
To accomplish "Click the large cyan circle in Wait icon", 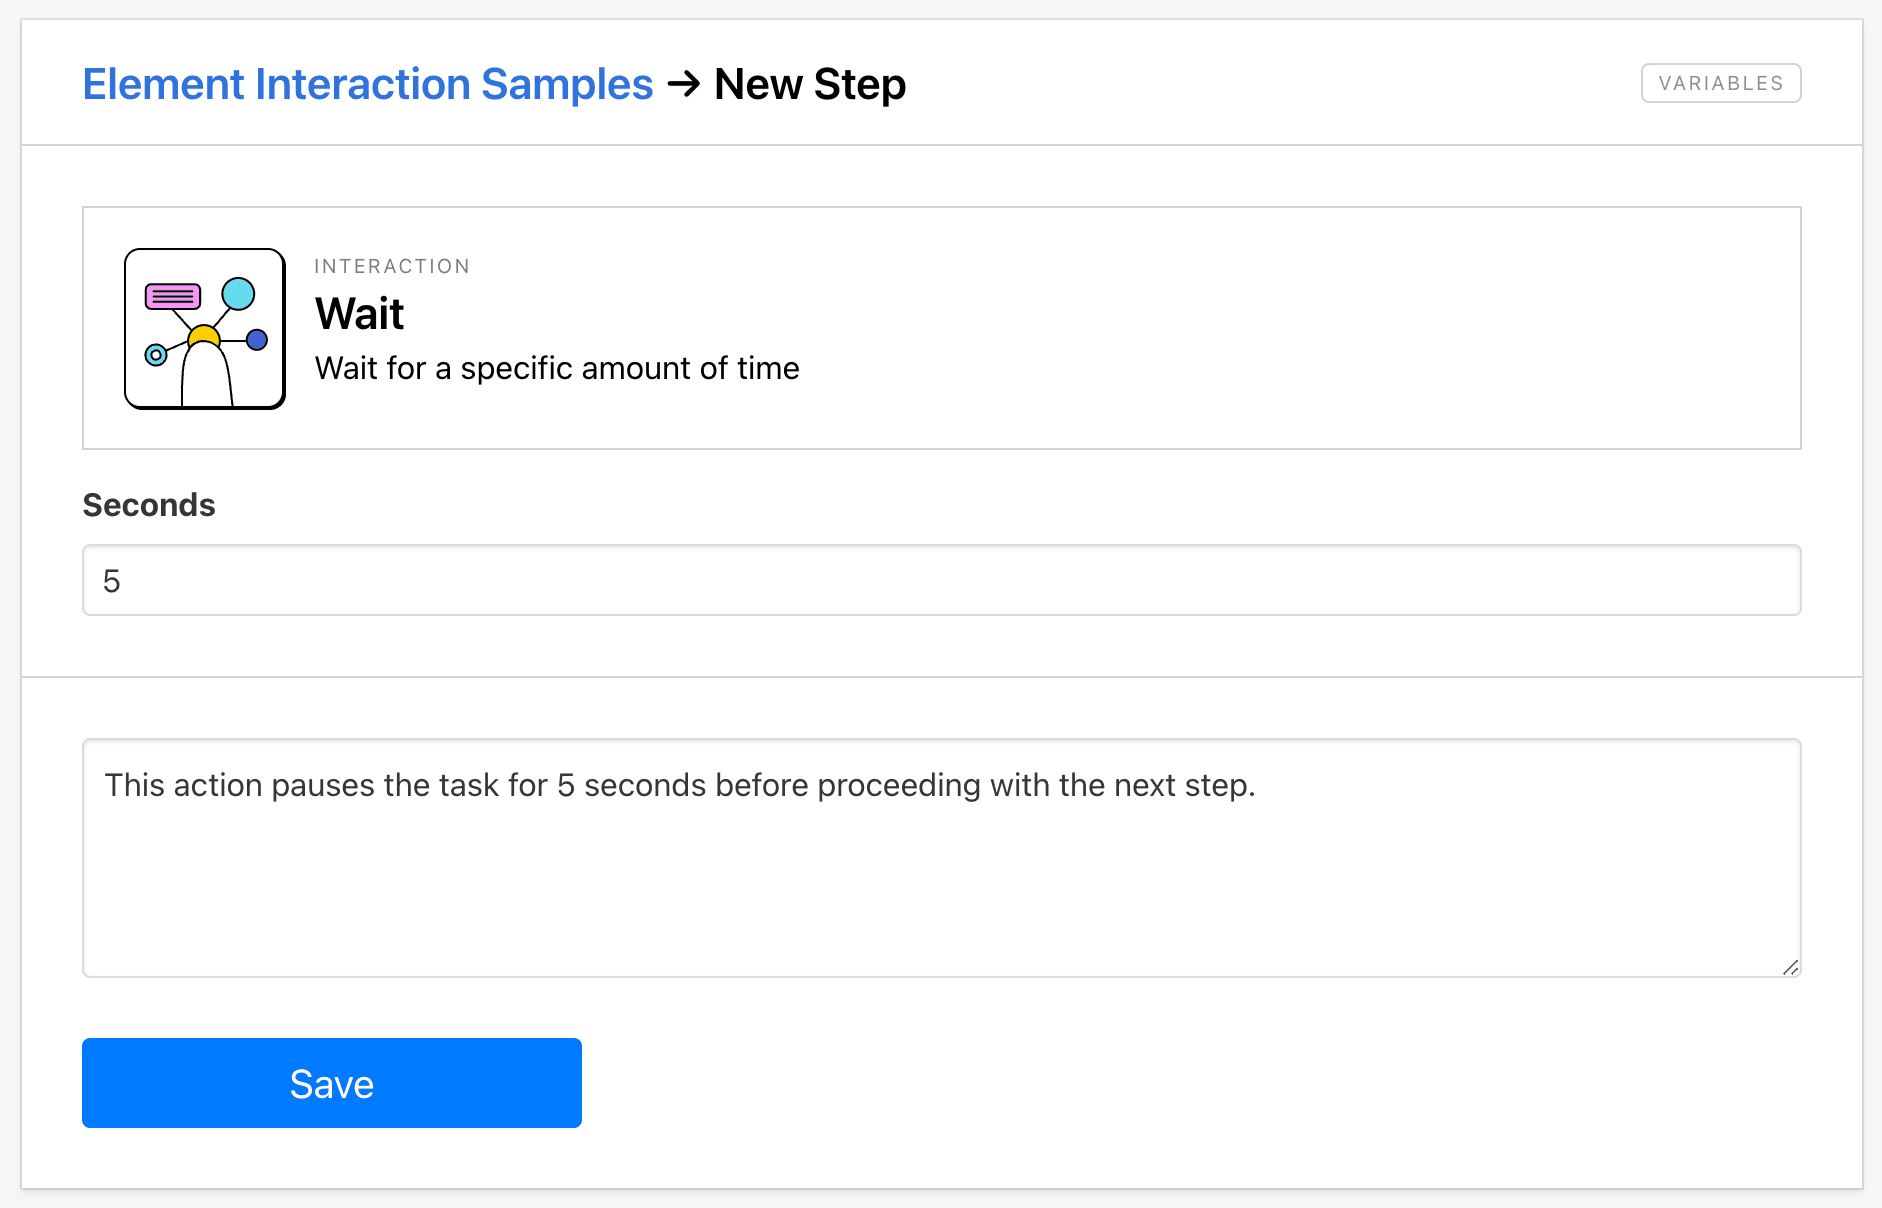I will point(238,293).
